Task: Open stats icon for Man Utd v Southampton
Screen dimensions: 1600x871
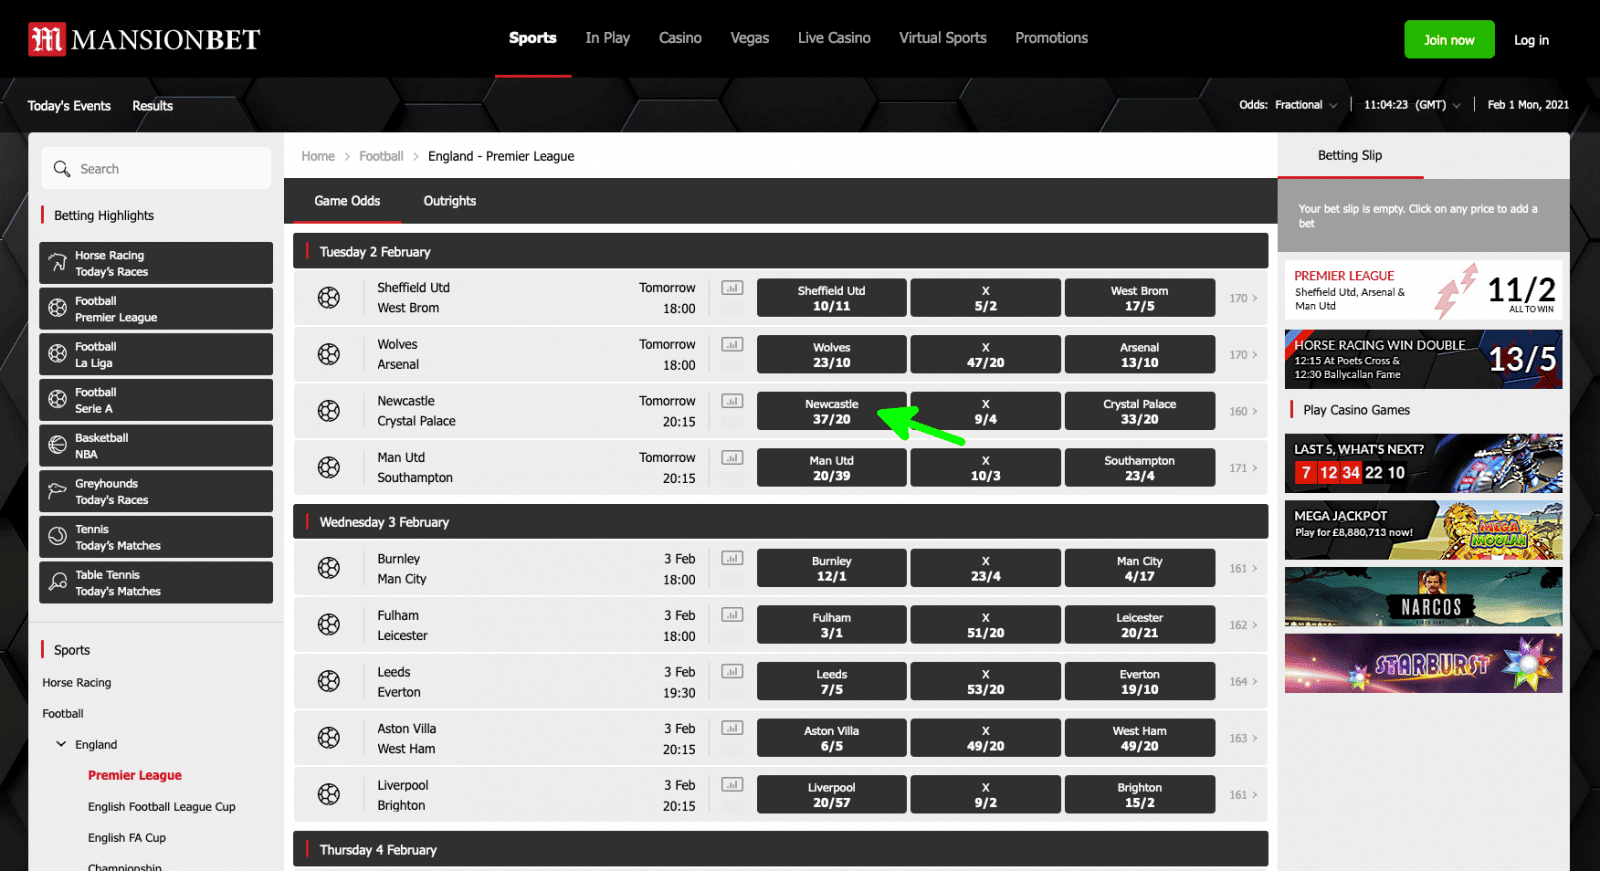Action: pos(732,458)
